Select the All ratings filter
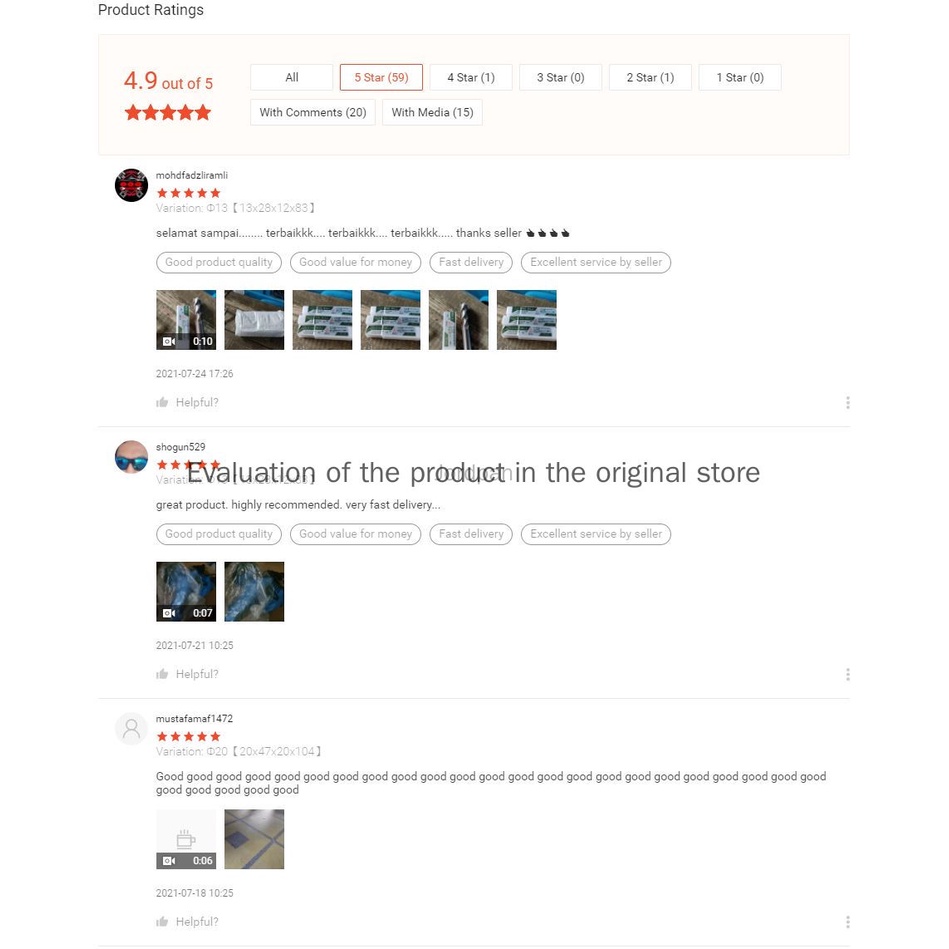949x949 pixels. click(x=292, y=77)
